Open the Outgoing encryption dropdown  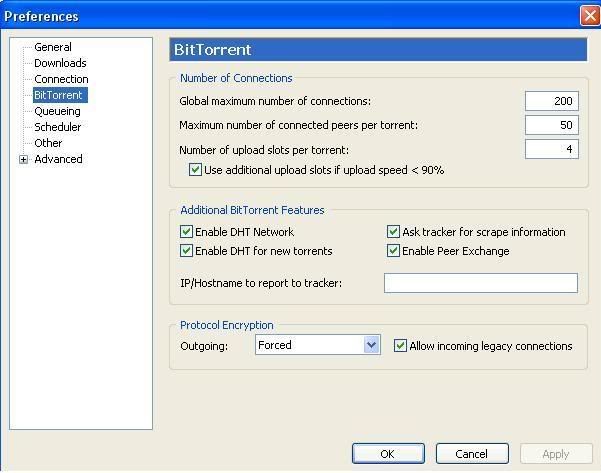(x=371, y=345)
